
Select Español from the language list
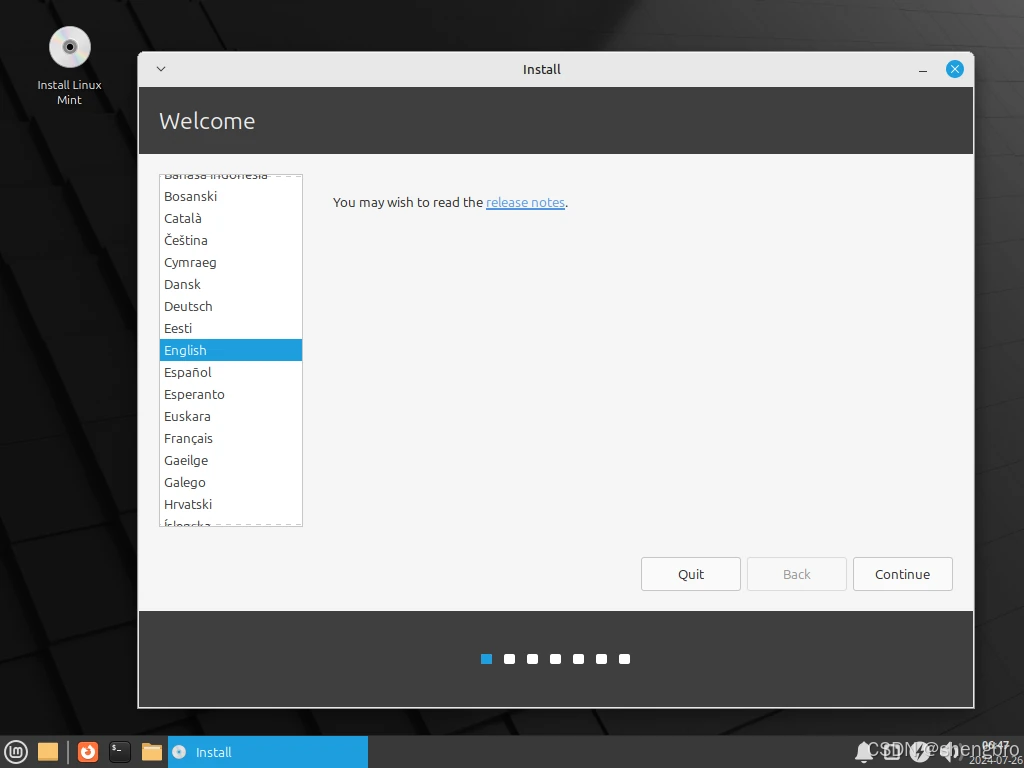coord(188,372)
